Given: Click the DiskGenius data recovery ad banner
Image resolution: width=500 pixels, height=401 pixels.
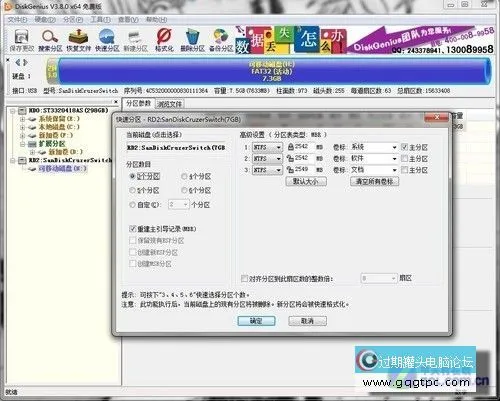Looking at the screenshot, I should pyautogui.click(x=364, y=39).
